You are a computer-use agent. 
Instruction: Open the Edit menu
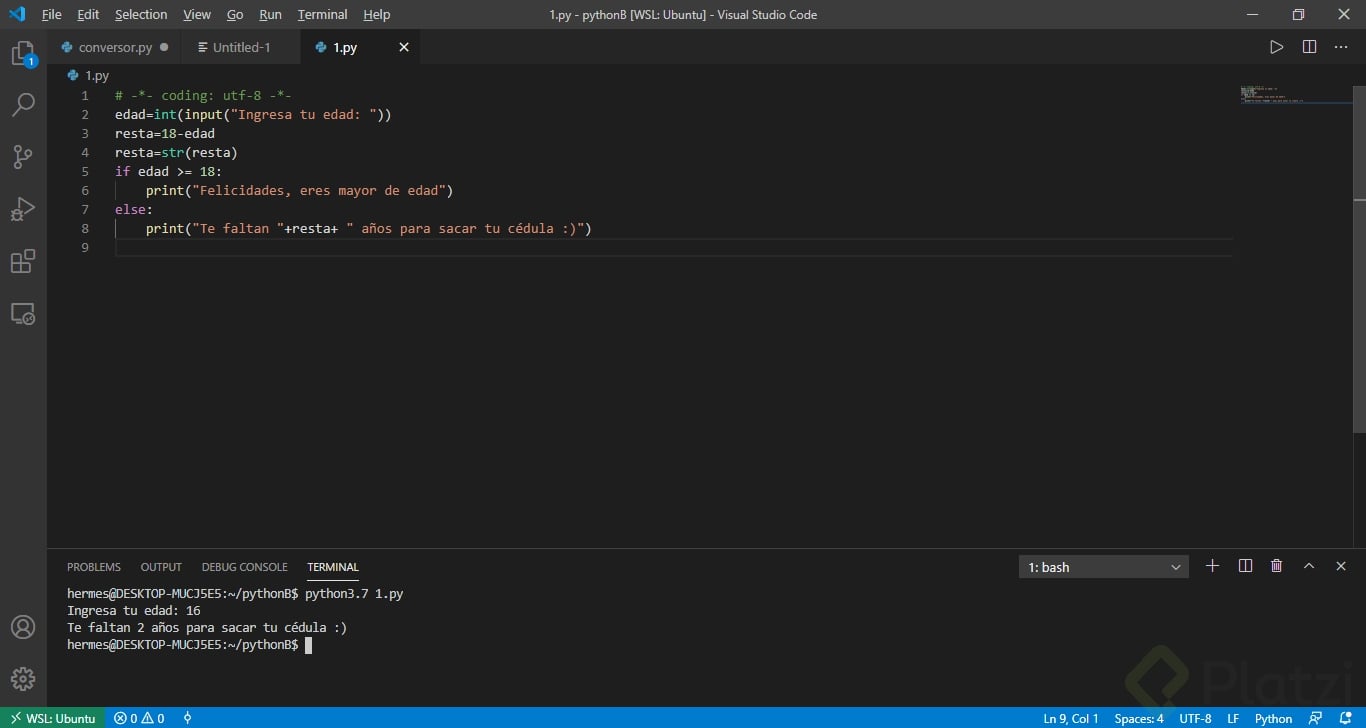(x=88, y=14)
